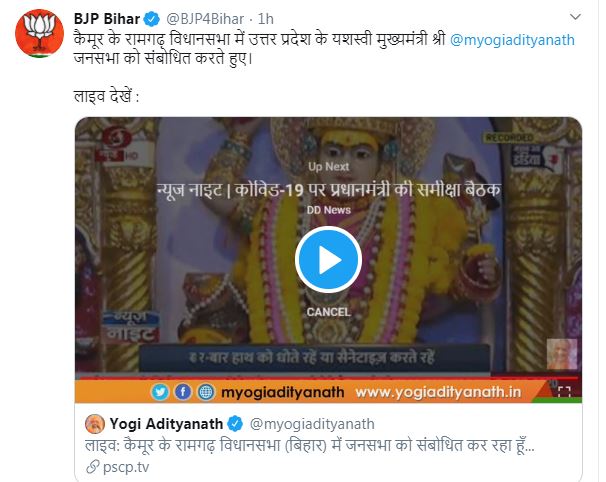Viewport: 606px width, 482px height.
Task: Click the Facebook icon in the orange banner
Action: (183, 392)
